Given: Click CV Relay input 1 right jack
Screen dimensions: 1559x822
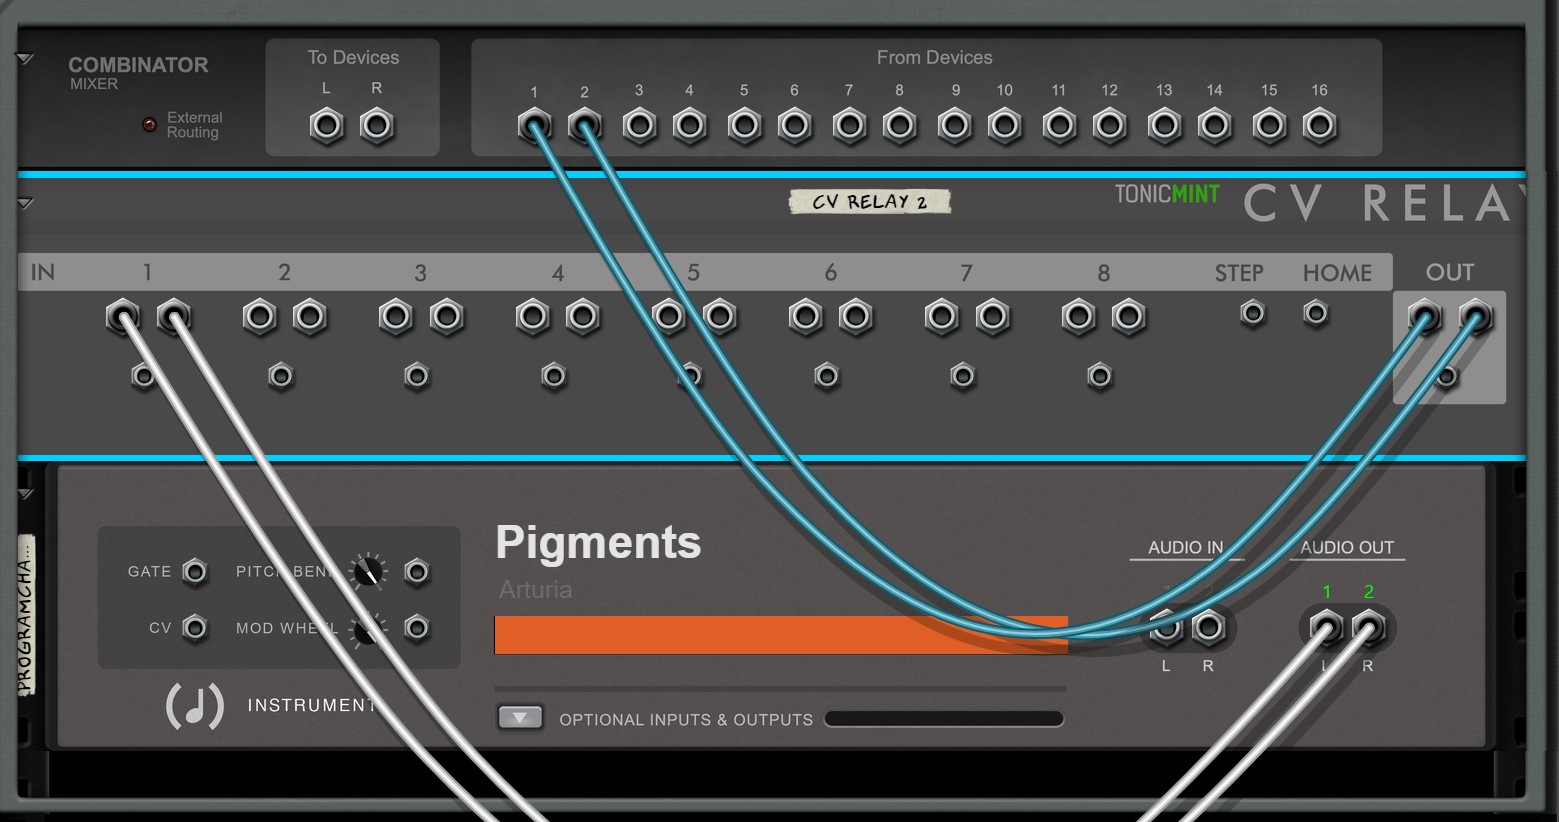Looking at the screenshot, I should pos(173,317).
